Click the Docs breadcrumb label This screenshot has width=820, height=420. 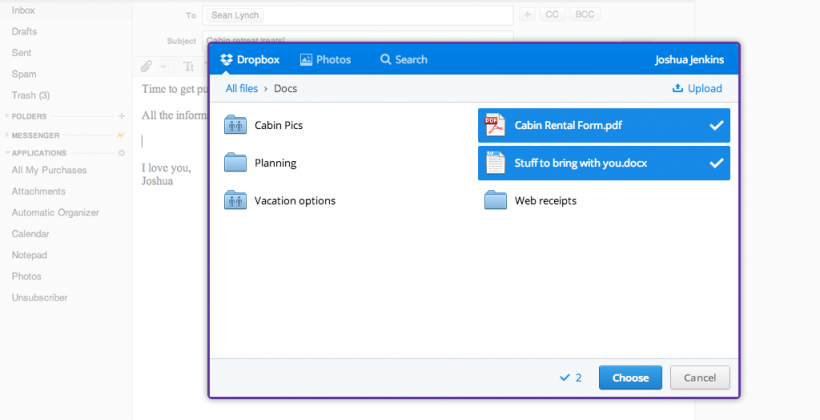point(286,88)
